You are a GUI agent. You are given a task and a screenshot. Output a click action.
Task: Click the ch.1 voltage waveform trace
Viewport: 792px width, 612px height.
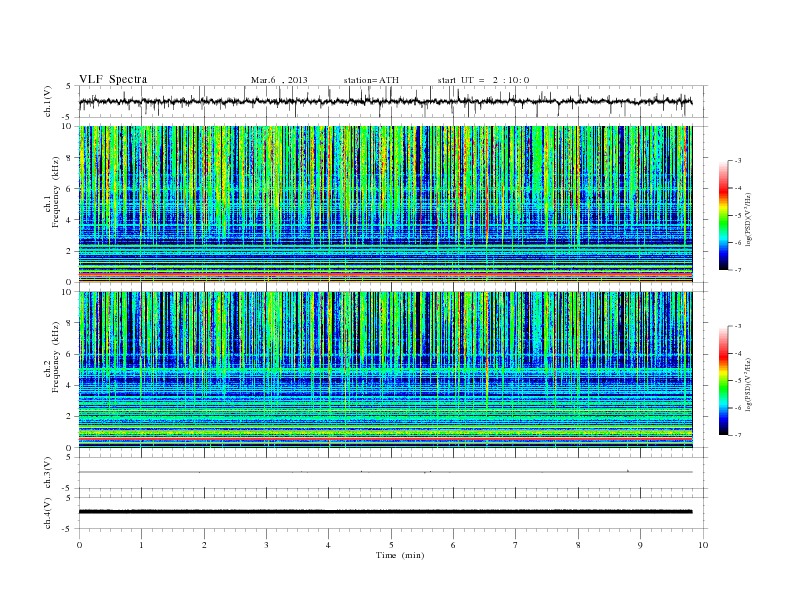[x=385, y=101]
